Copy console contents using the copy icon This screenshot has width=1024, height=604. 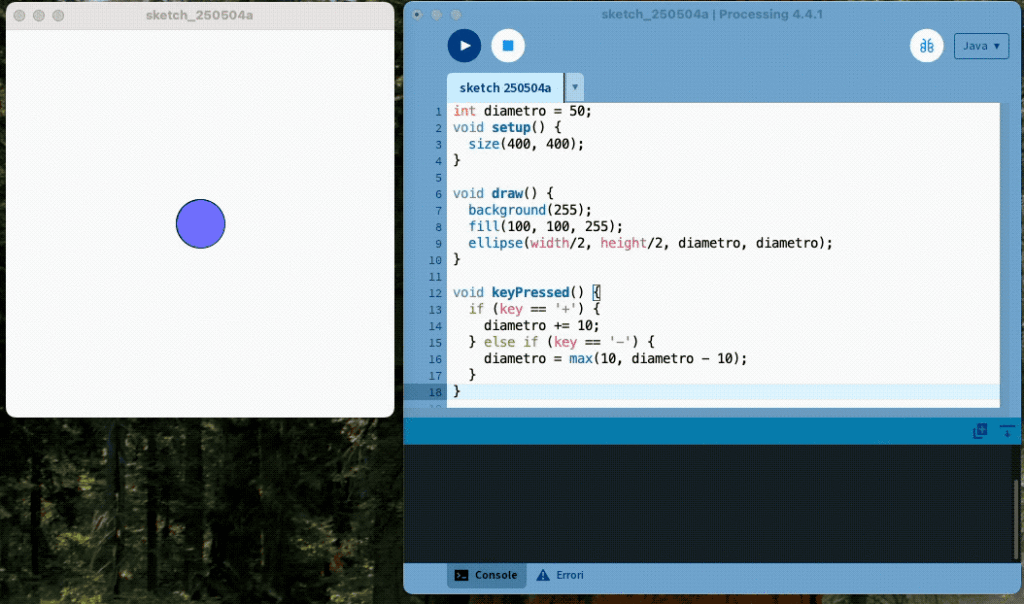tap(980, 431)
